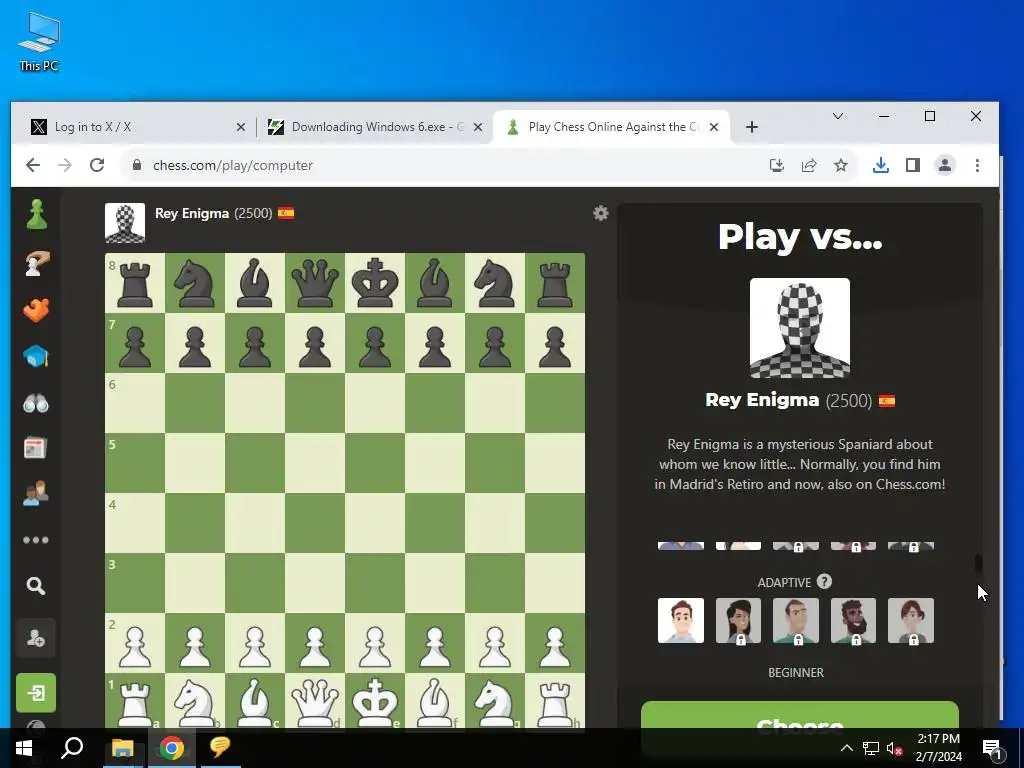This screenshot has width=1024, height=768.
Task: Reload the chess.com page
Action: [97, 165]
